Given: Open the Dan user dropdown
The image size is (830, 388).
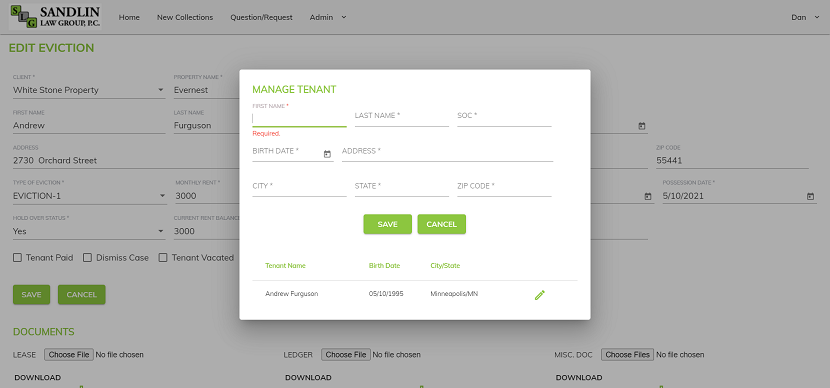Looking at the screenshot, I should click(805, 17).
